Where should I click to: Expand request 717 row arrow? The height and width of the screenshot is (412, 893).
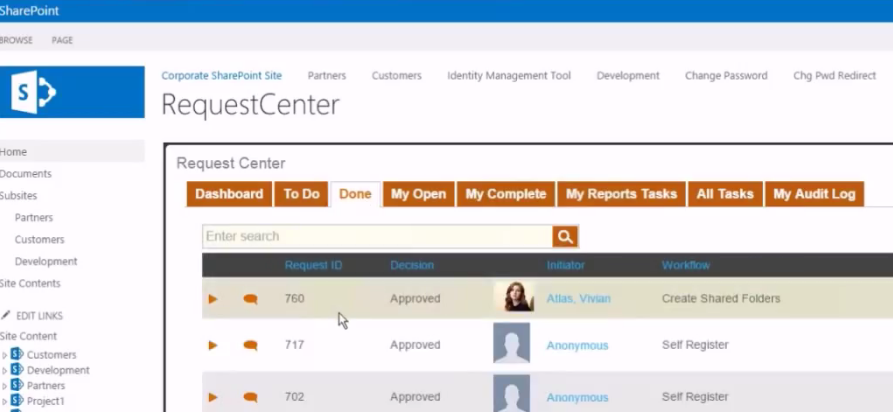point(213,345)
